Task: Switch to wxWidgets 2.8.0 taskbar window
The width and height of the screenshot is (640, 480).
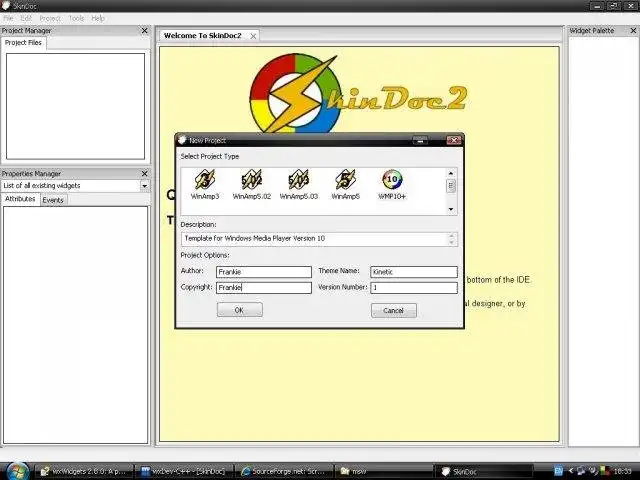Action: point(84,471)
